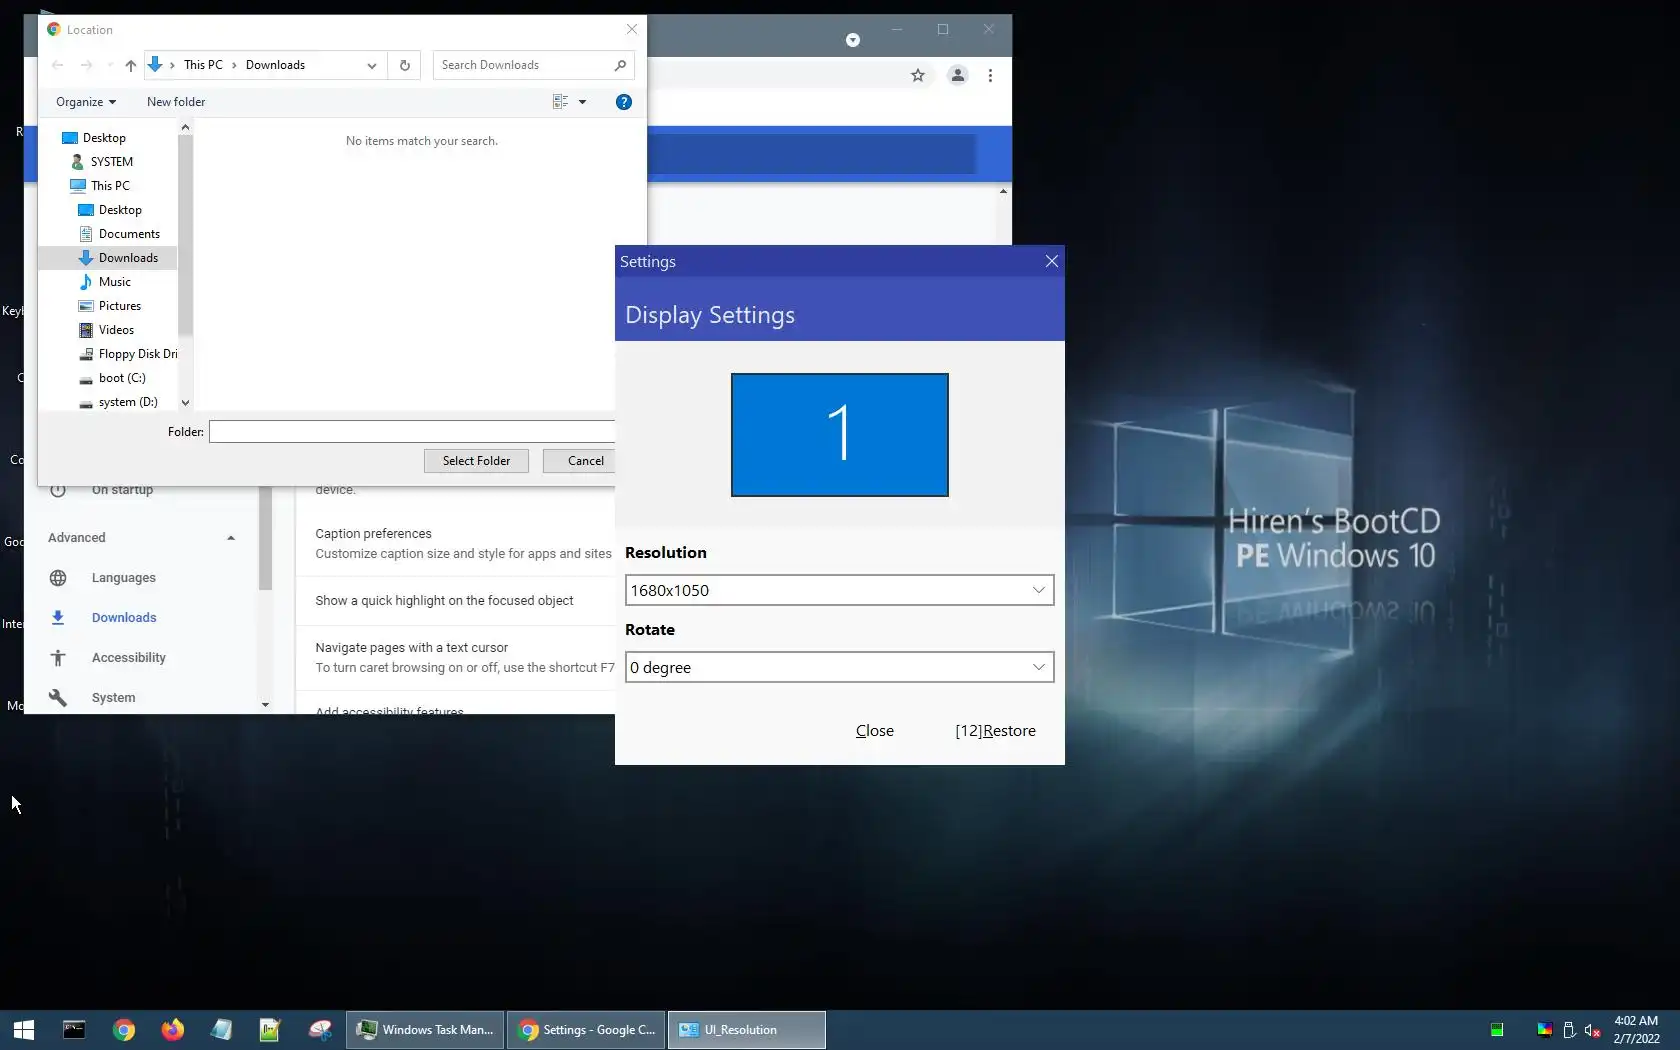This screenshot has width=1680, height=1050.
Task: Select Desktop at top of folder tree
Action: pyautogui.click(x=104, y=138)
